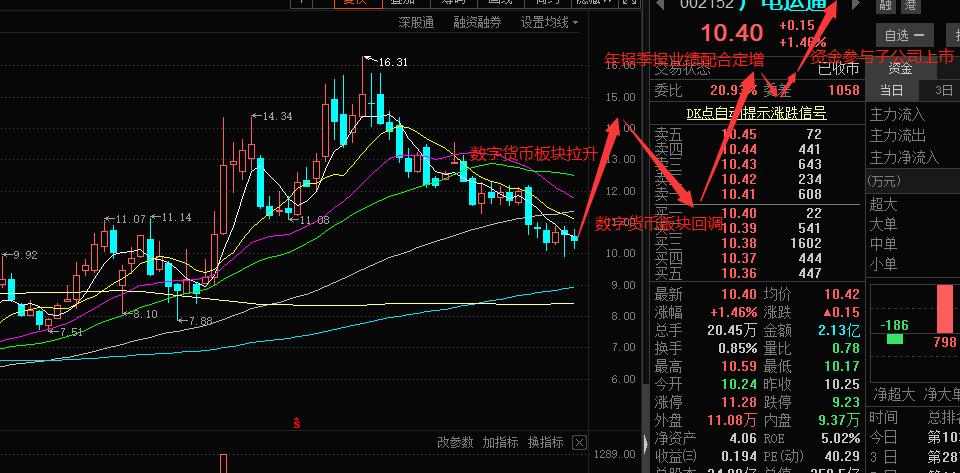Viewport: 960px width, 473px height.
Task: Click the 金额 2.13亿 value
Action: 839,330
